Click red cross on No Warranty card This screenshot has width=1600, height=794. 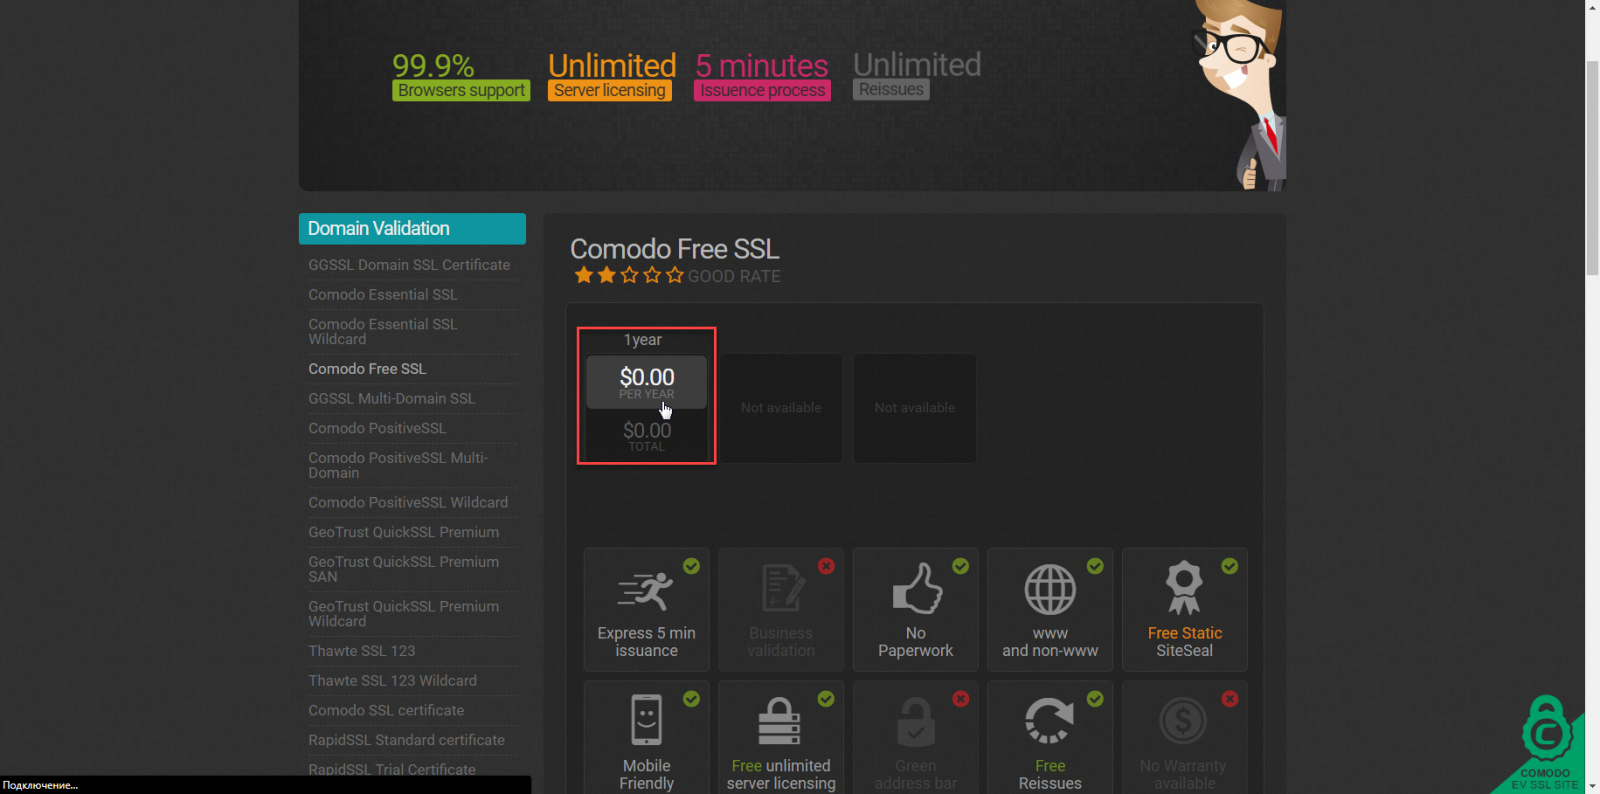click(x=1230, y=699)
